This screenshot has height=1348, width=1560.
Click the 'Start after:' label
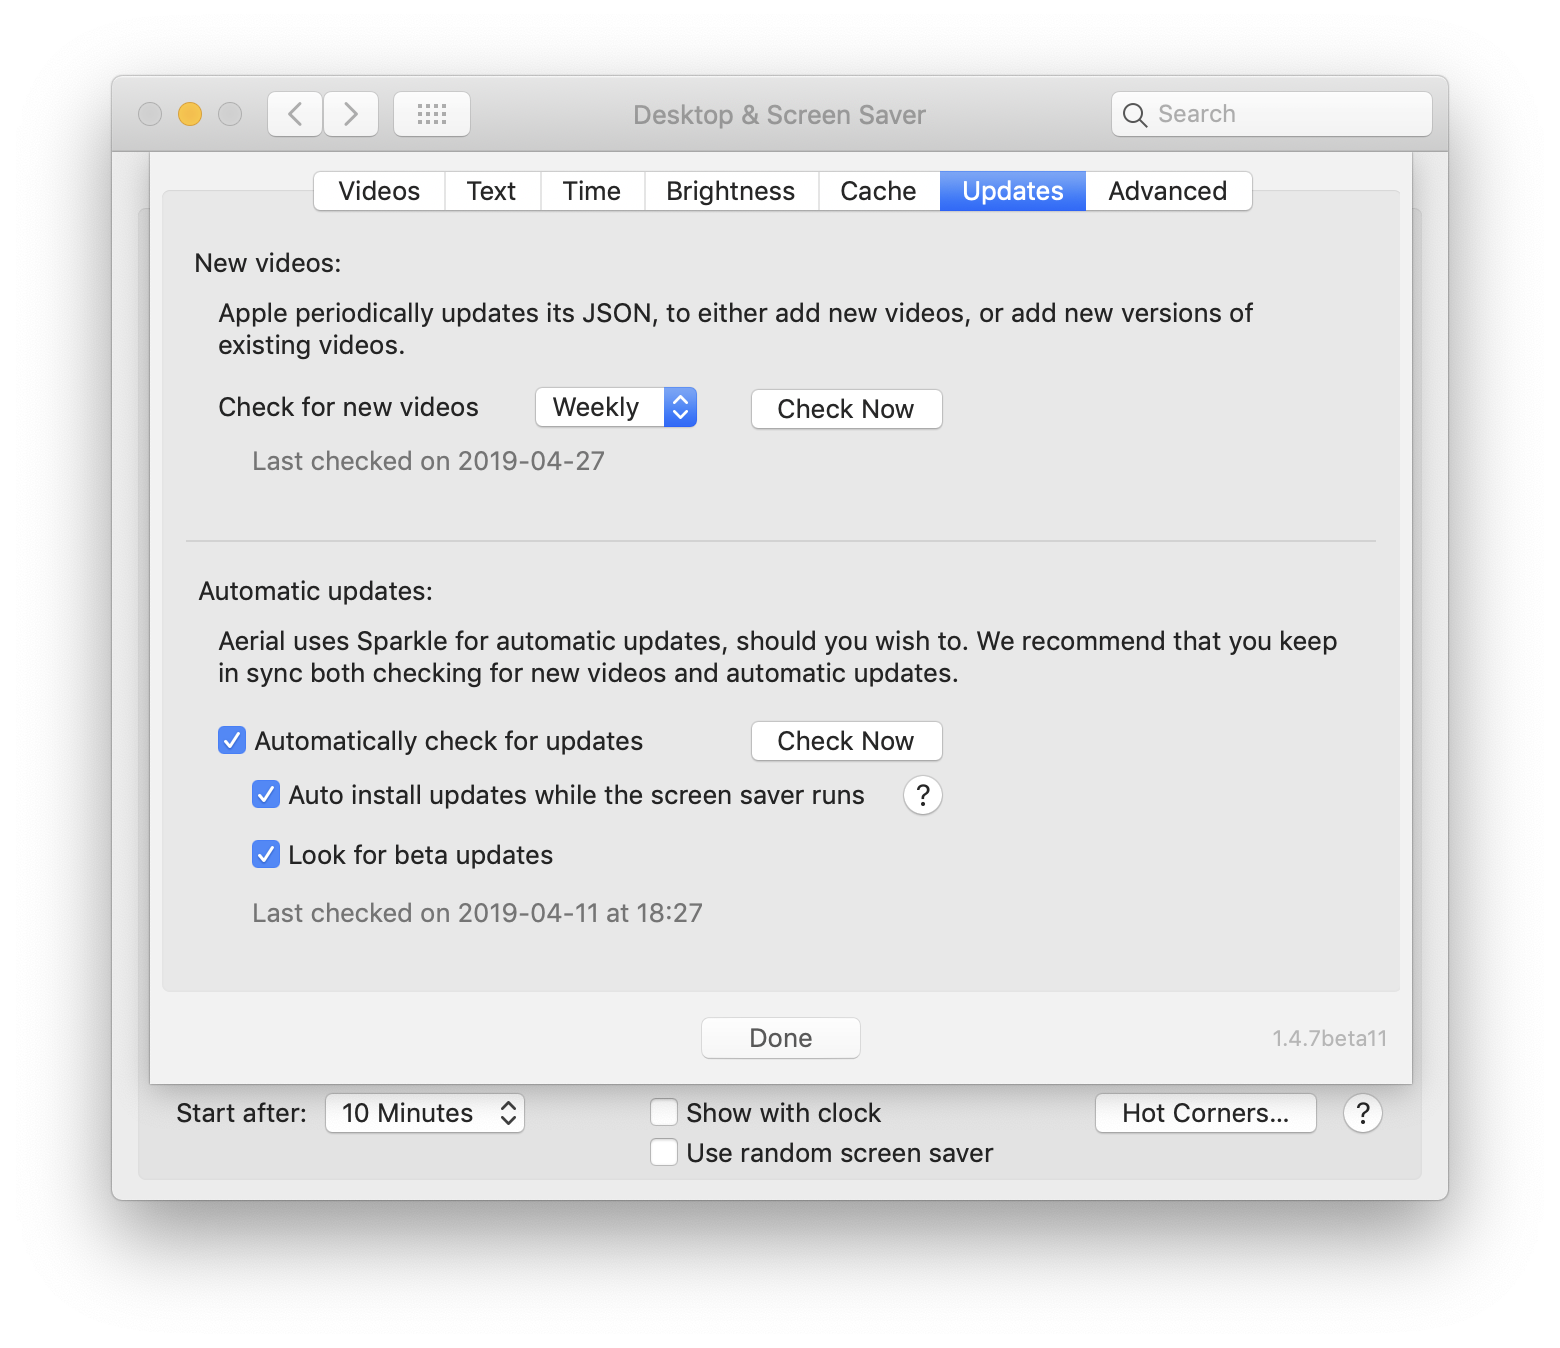[242, 1113]
